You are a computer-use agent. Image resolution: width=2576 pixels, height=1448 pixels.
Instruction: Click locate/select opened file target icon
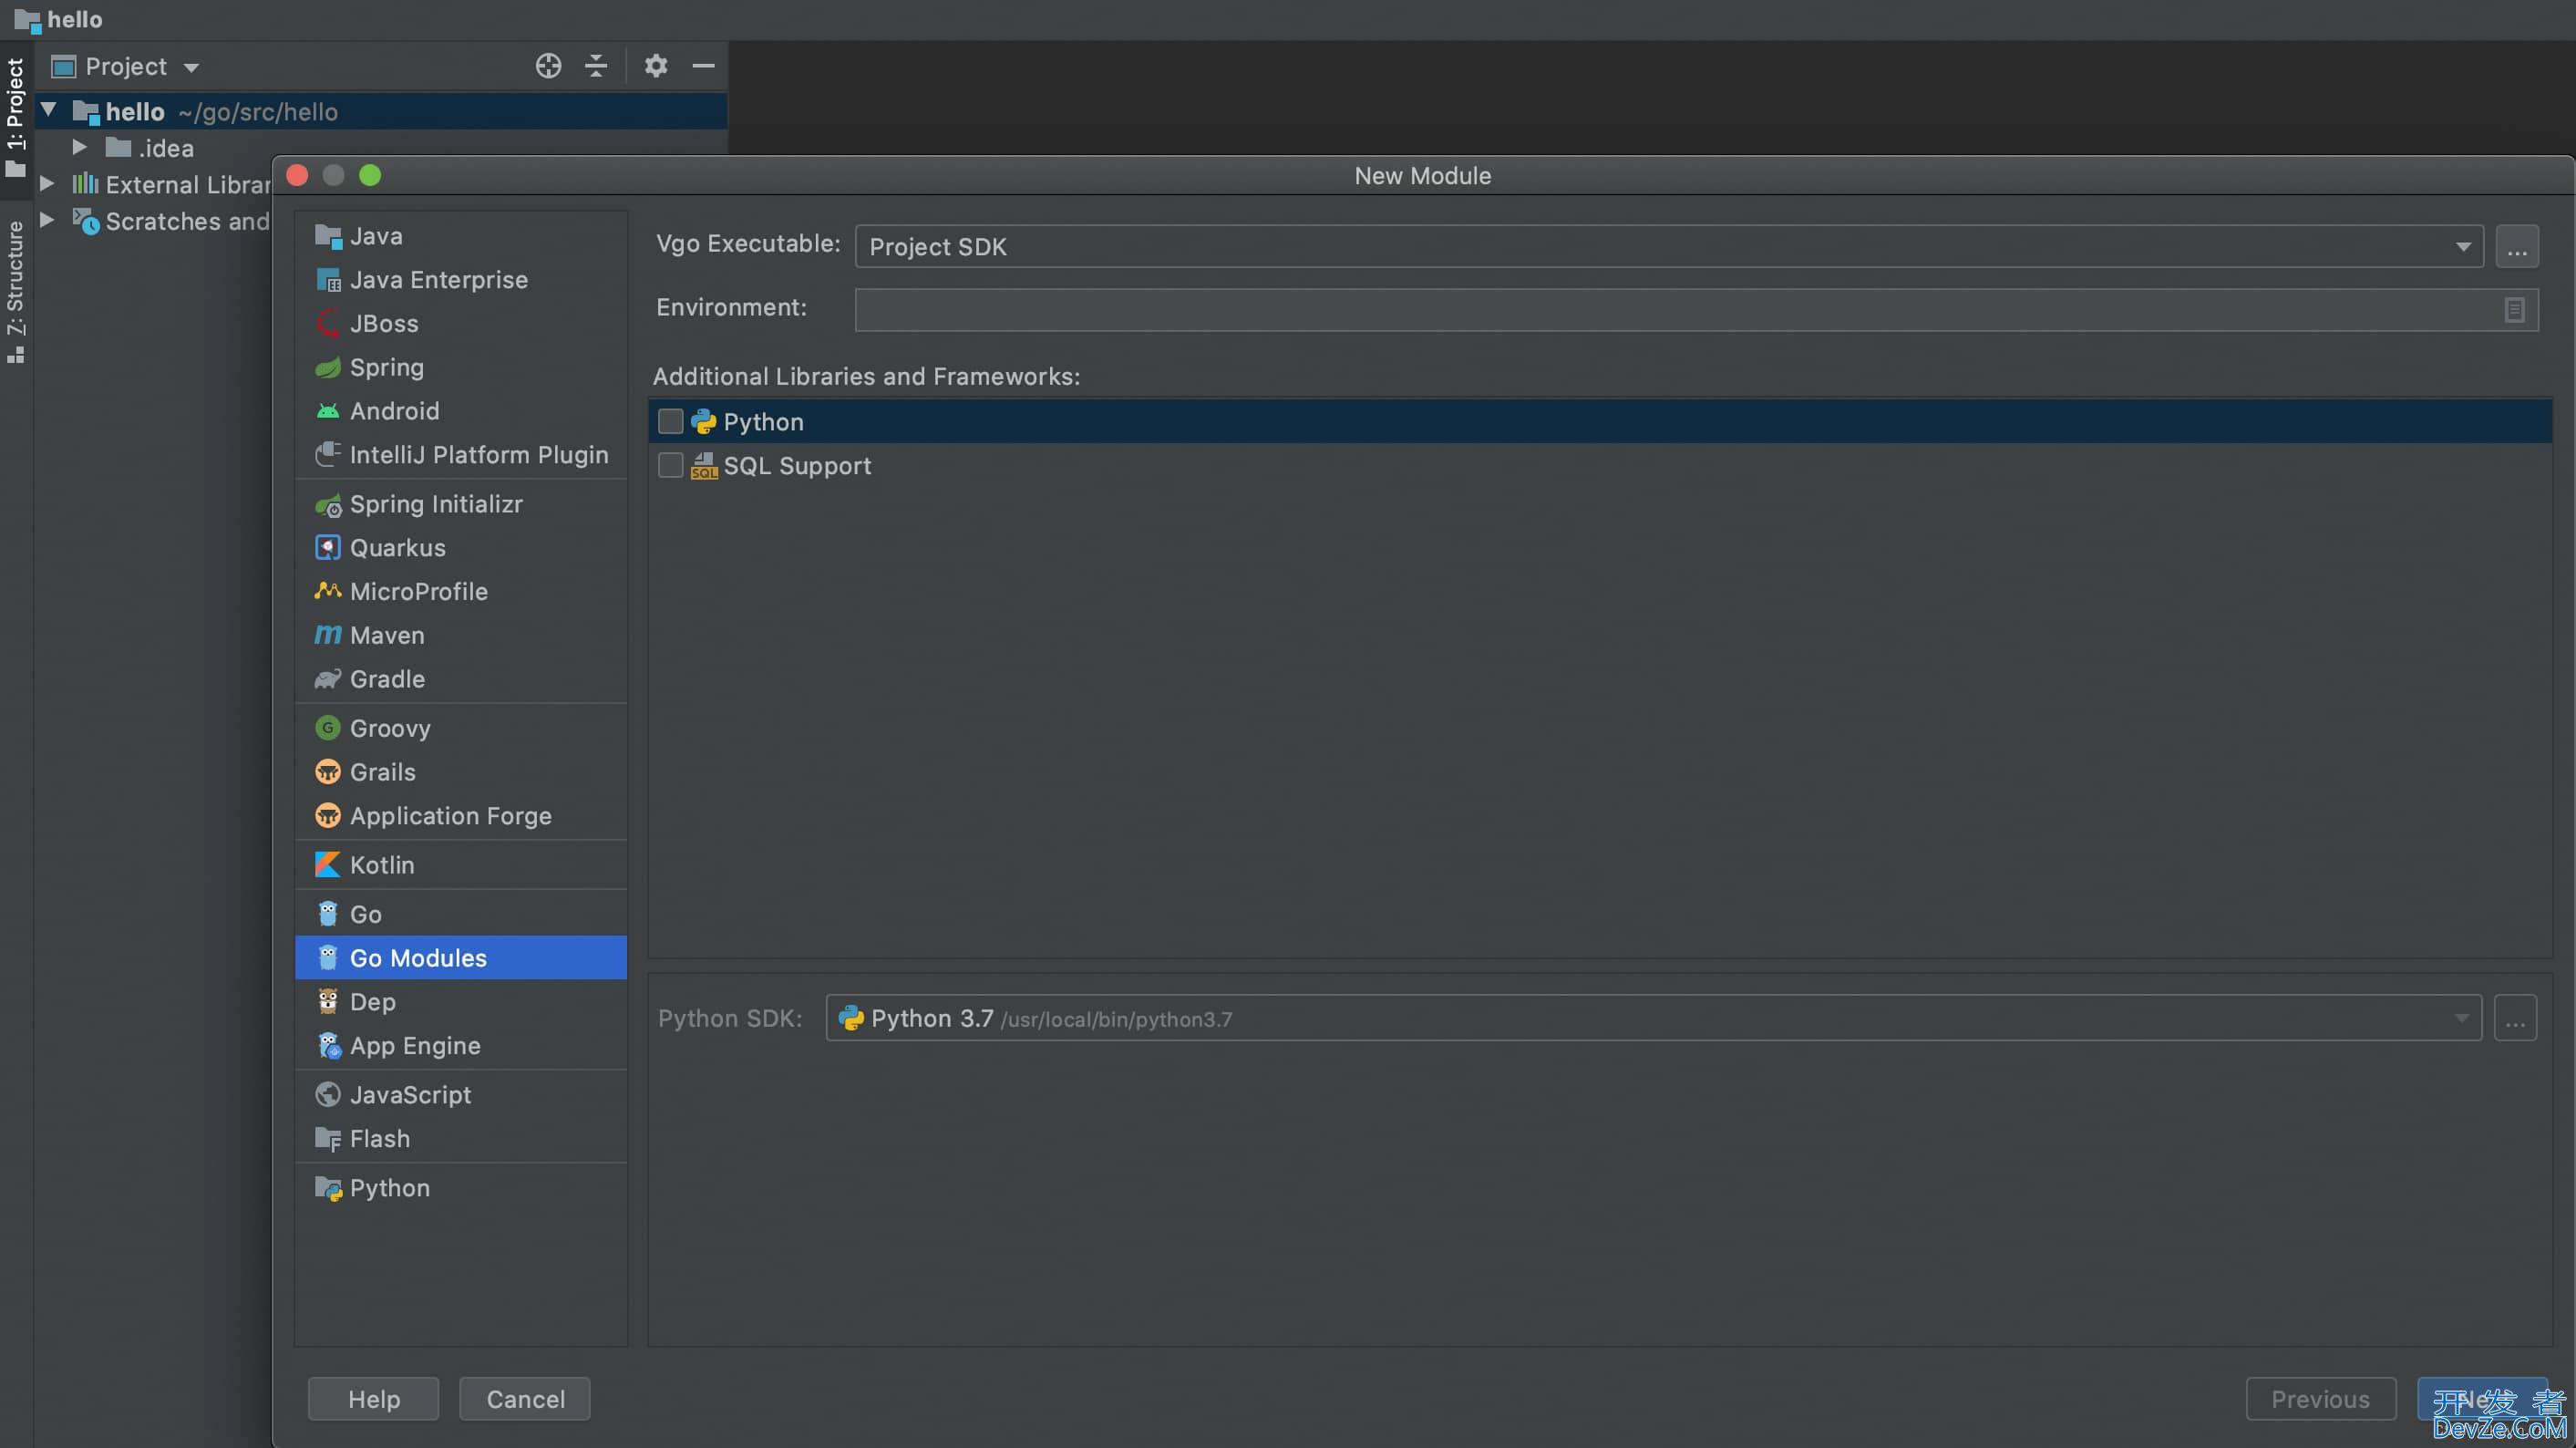click(548, 66)
